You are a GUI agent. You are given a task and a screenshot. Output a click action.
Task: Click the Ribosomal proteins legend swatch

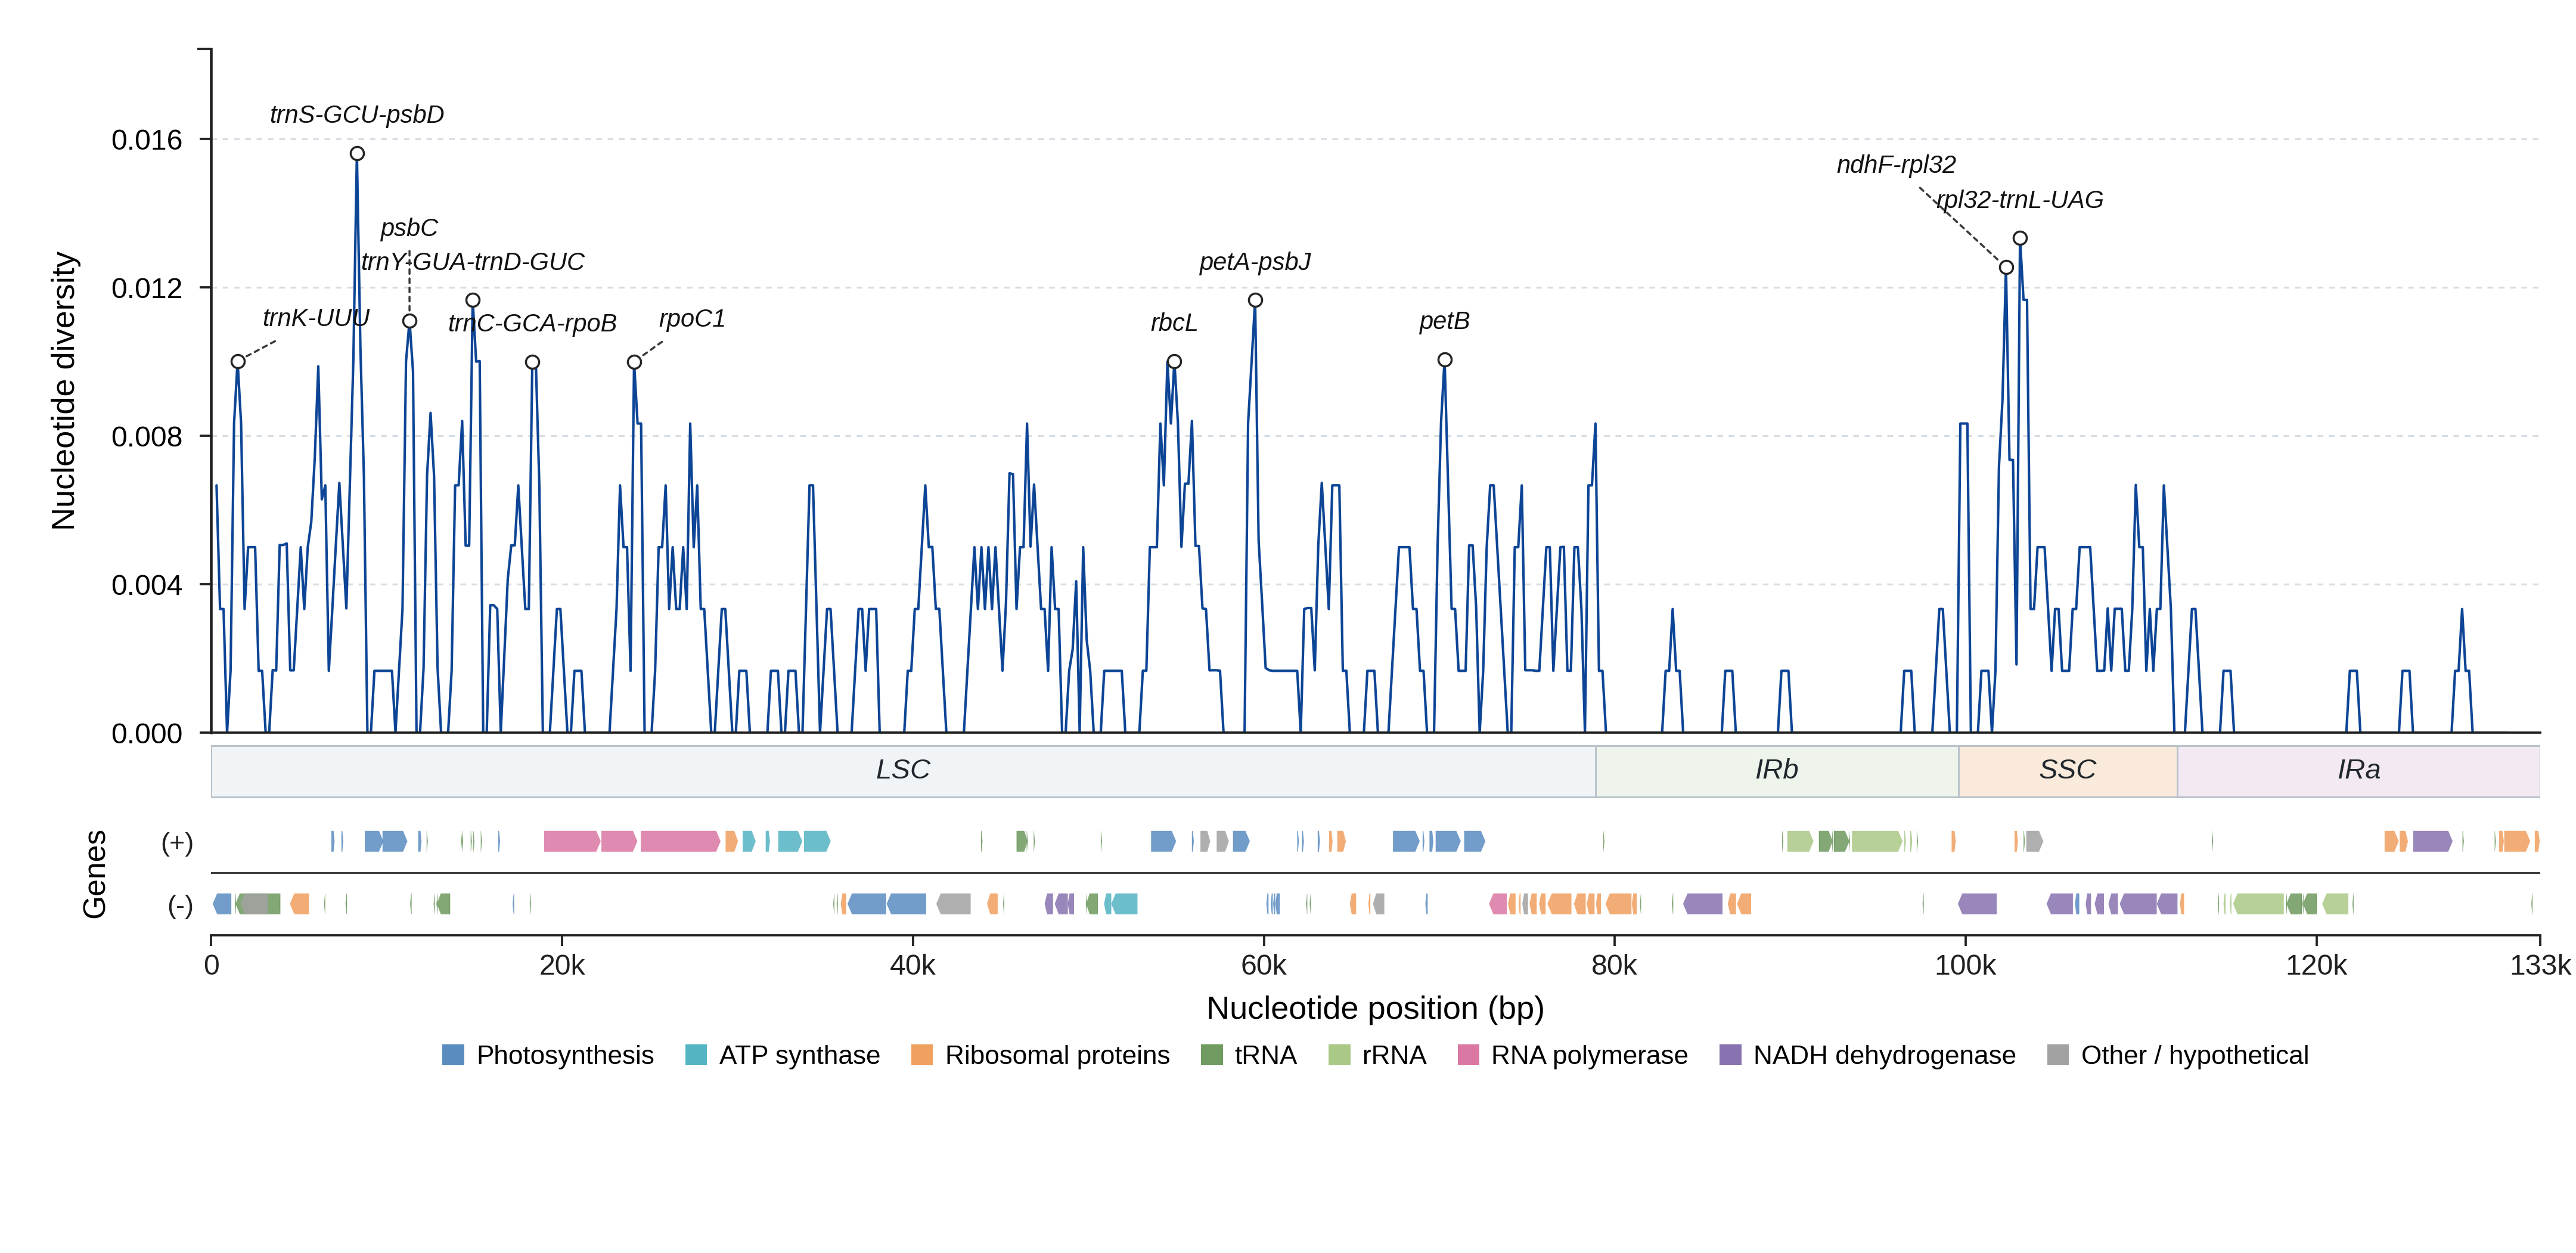point(922,1055)
